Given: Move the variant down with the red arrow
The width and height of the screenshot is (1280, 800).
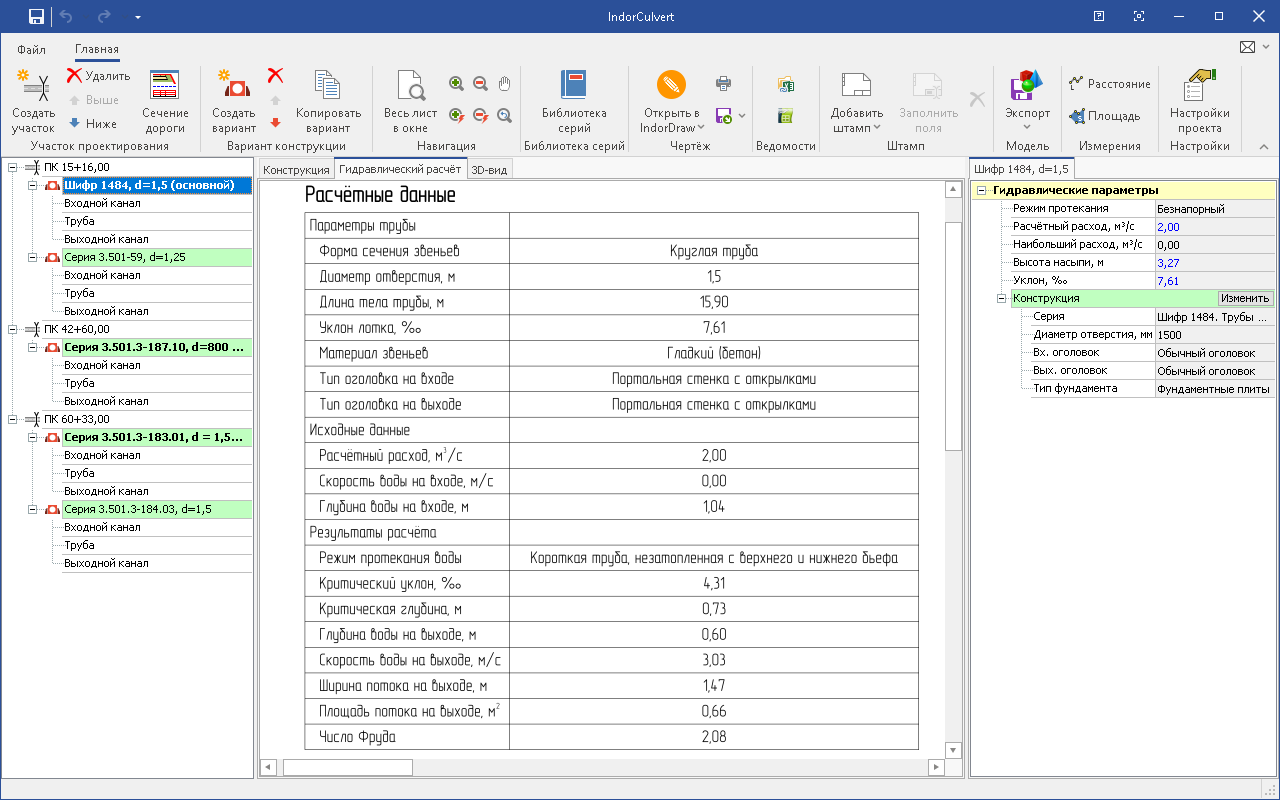Looking at the screenshot, I should point(275,123).
